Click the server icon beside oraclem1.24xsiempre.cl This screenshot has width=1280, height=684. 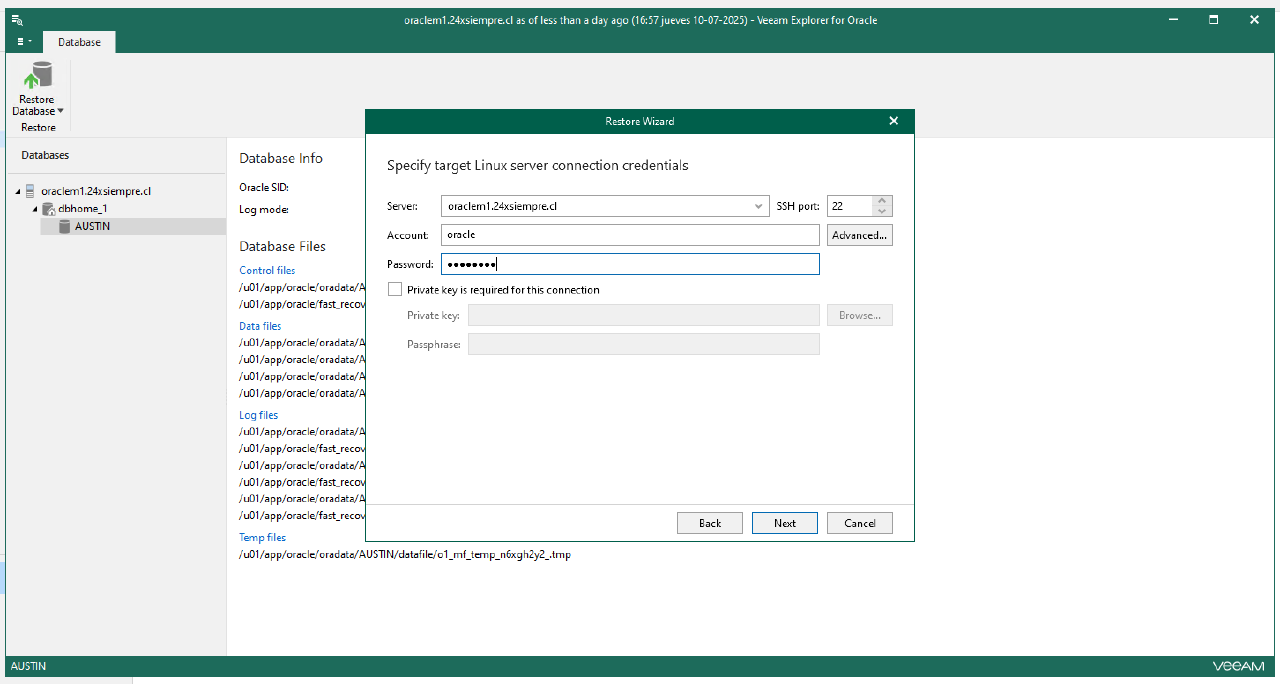(x=30, y=191)
